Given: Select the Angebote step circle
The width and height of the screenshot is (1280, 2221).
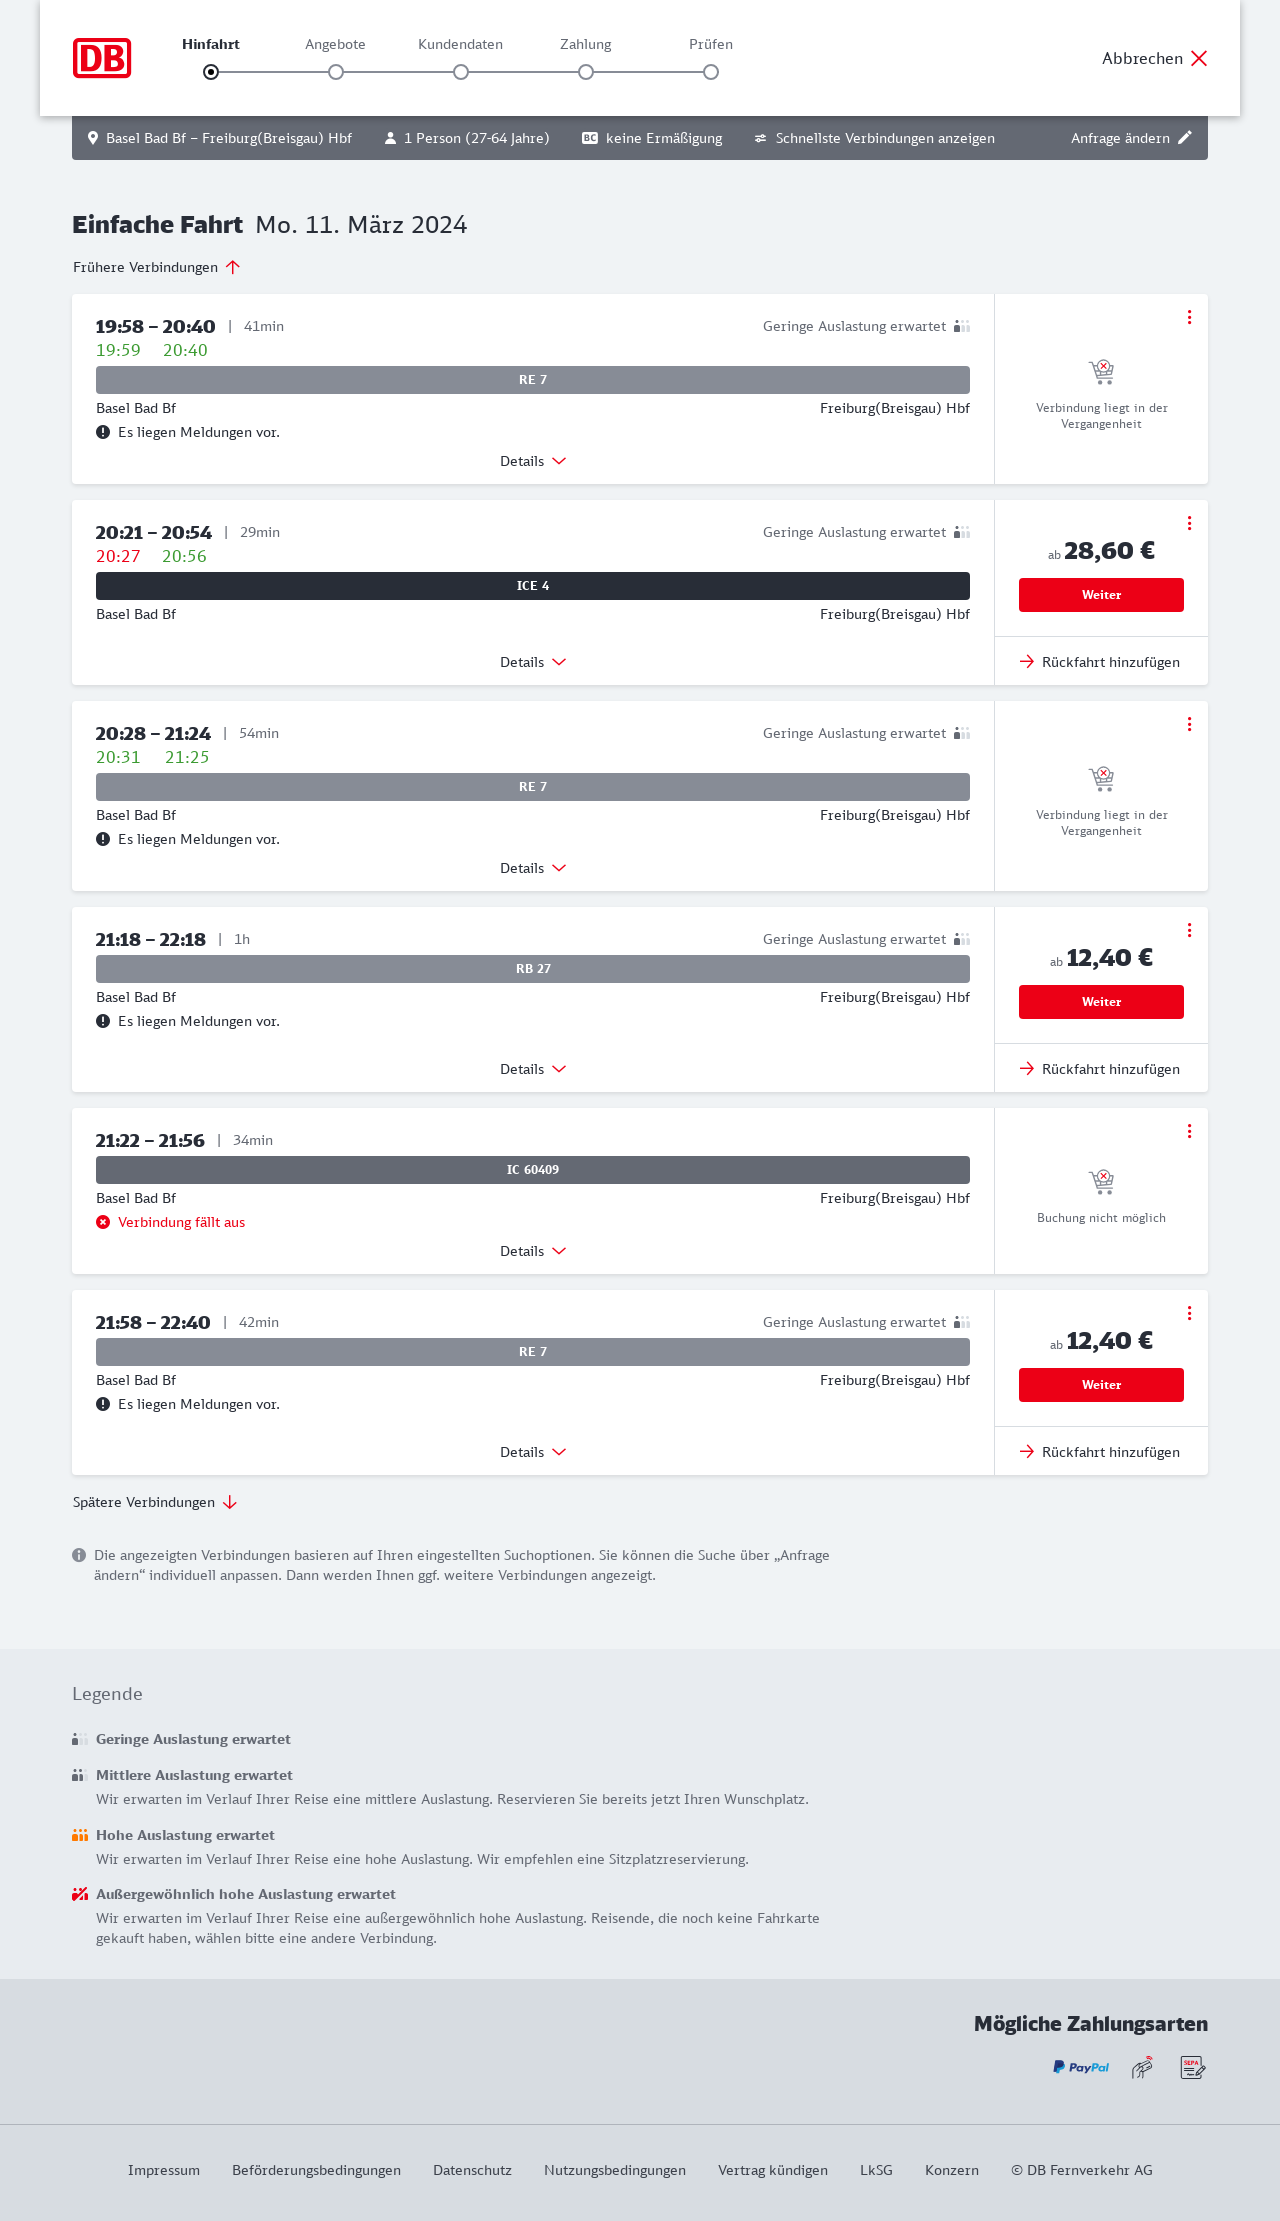Looking at the screenshot, I should coord(336,72).
